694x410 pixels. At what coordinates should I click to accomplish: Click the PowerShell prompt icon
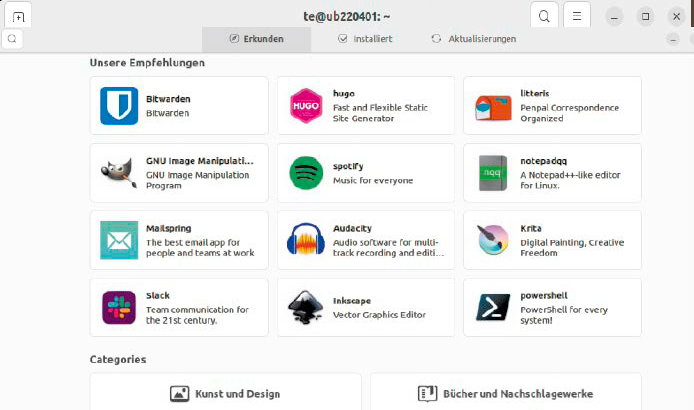pos(493,307)
